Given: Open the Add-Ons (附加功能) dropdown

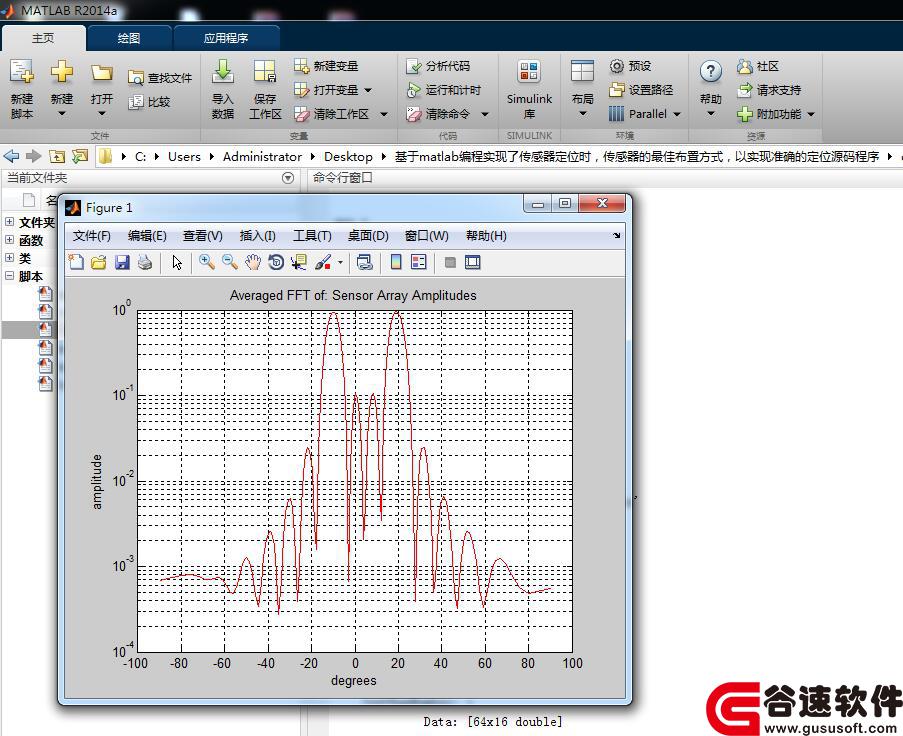Looking at the screenshot, I should click(811, 114).
